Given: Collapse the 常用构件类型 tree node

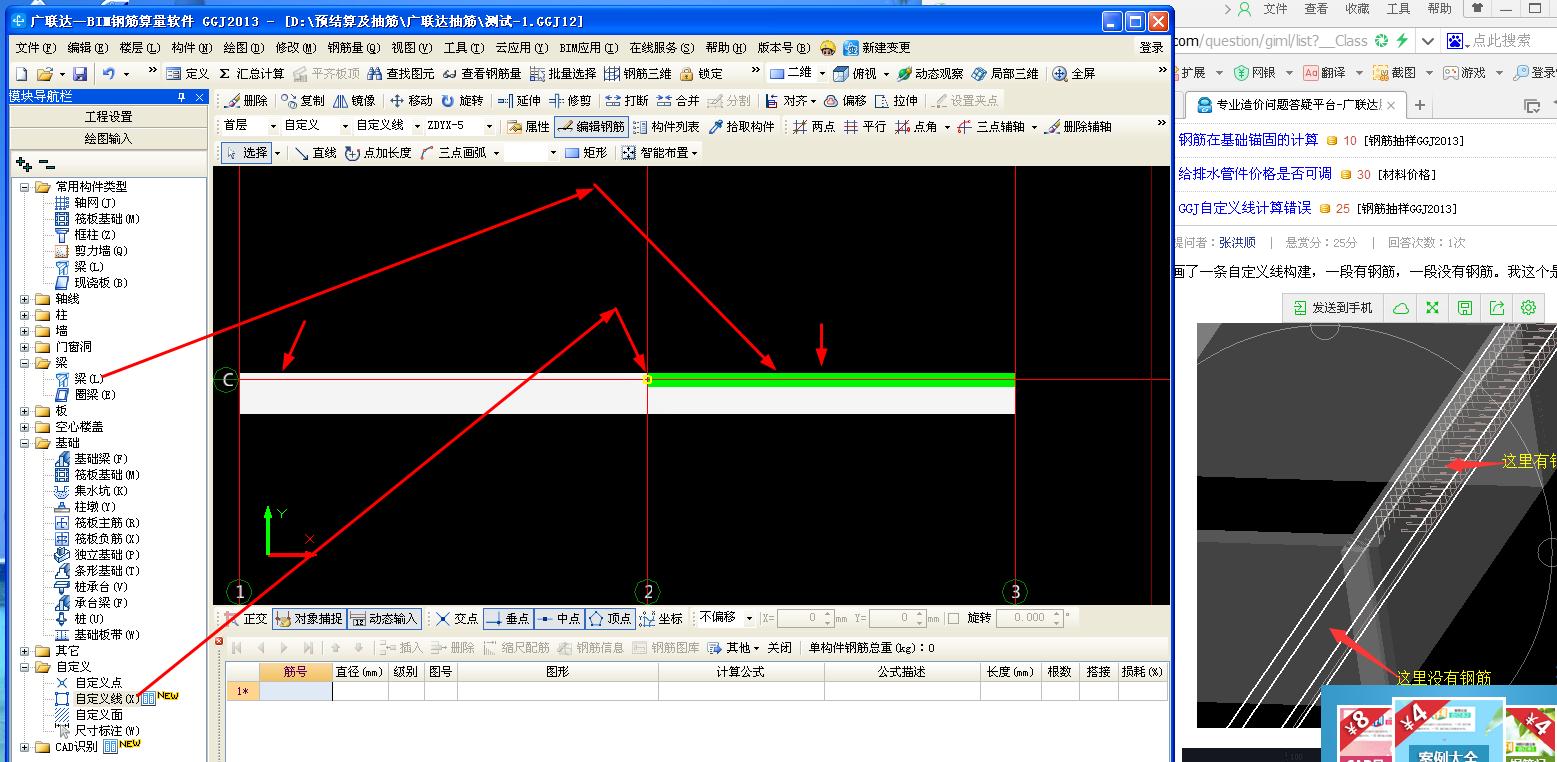Looking at the screenshot, I should [x=24, y=187].
